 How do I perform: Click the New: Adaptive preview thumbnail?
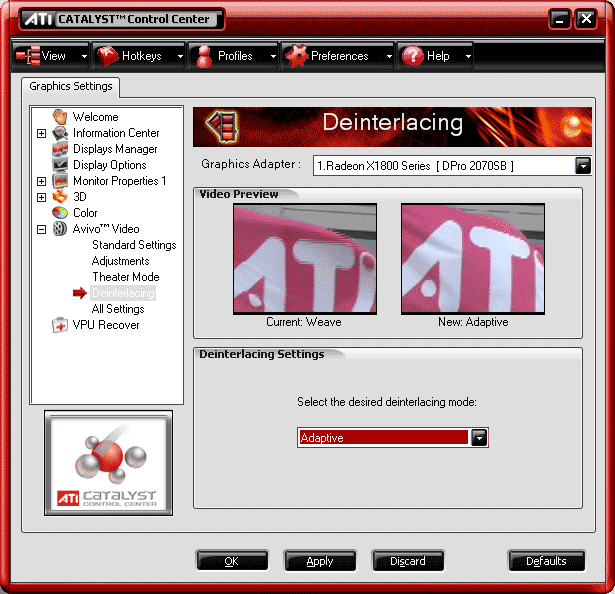coord(473,259)
